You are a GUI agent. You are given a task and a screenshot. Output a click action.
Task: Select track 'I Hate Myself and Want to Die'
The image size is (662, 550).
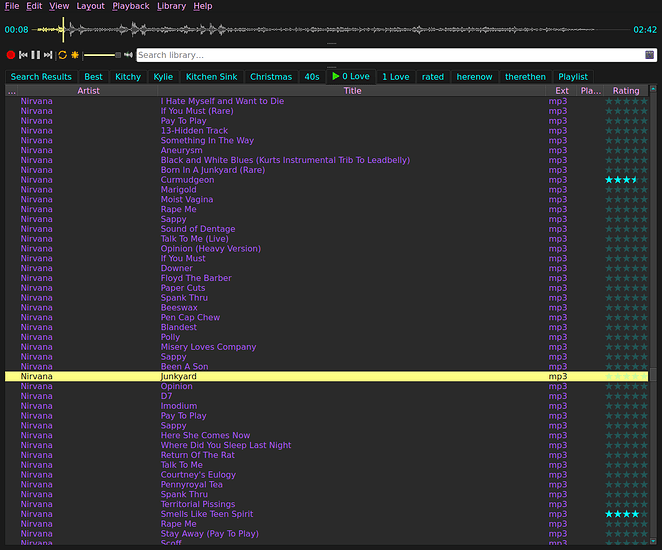click(x=326, y=101)
